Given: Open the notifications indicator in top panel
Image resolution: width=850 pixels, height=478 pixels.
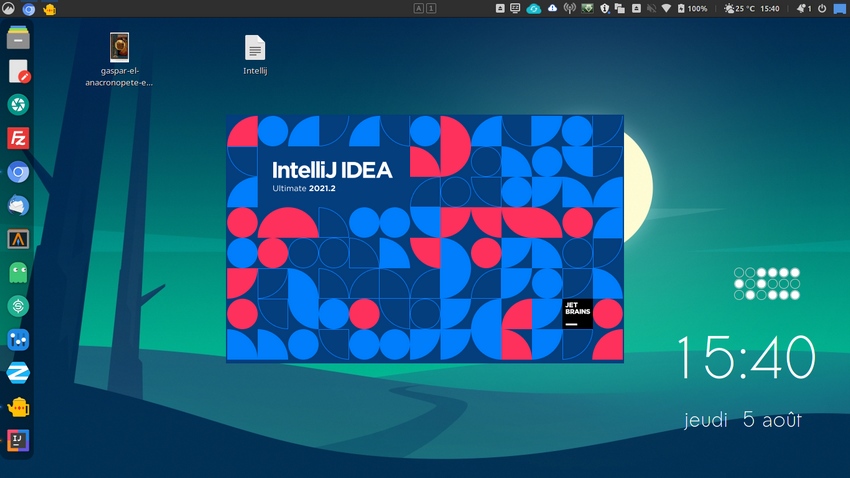Looking at the screenshot, I should [x=803, y=9].
